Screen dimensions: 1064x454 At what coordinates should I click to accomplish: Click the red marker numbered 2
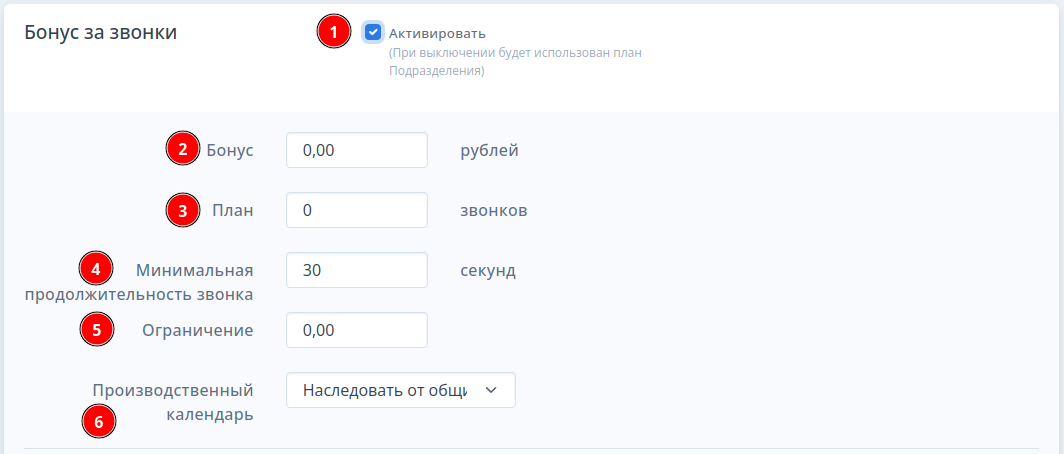point(183,149)
